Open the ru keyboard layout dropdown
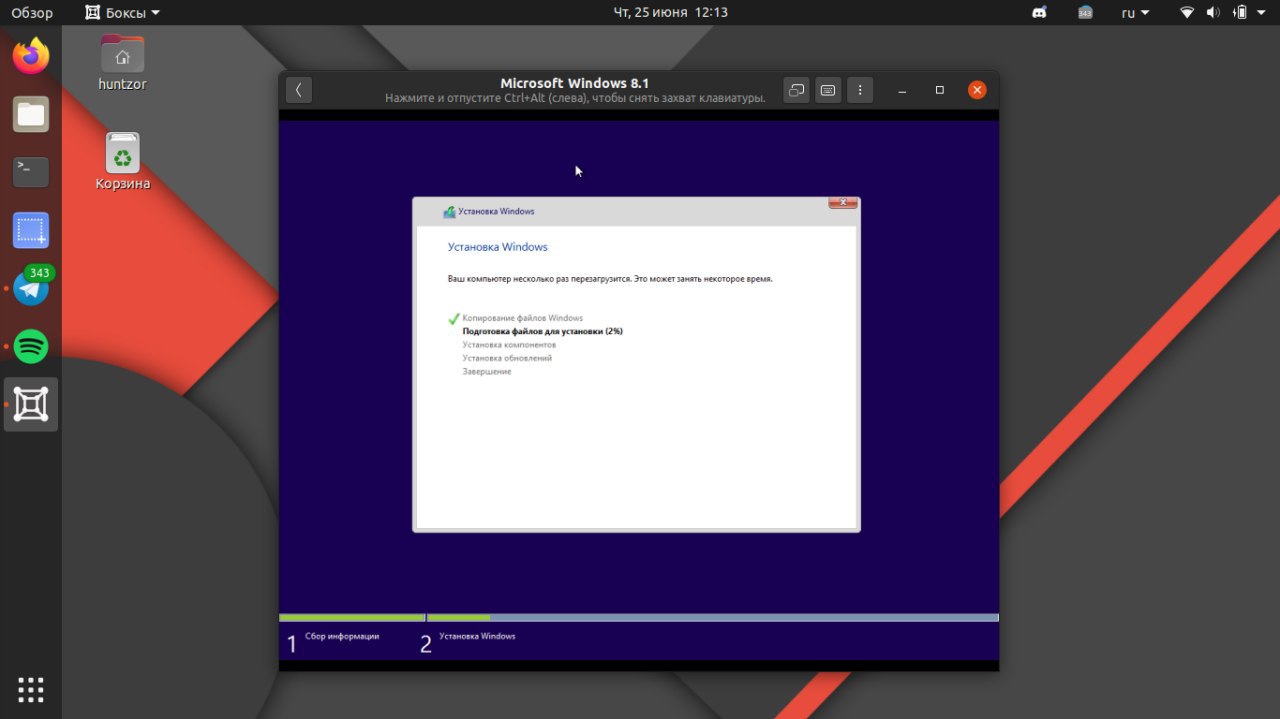Screen dimensions: 1280x719 (x=1135, y=13)
